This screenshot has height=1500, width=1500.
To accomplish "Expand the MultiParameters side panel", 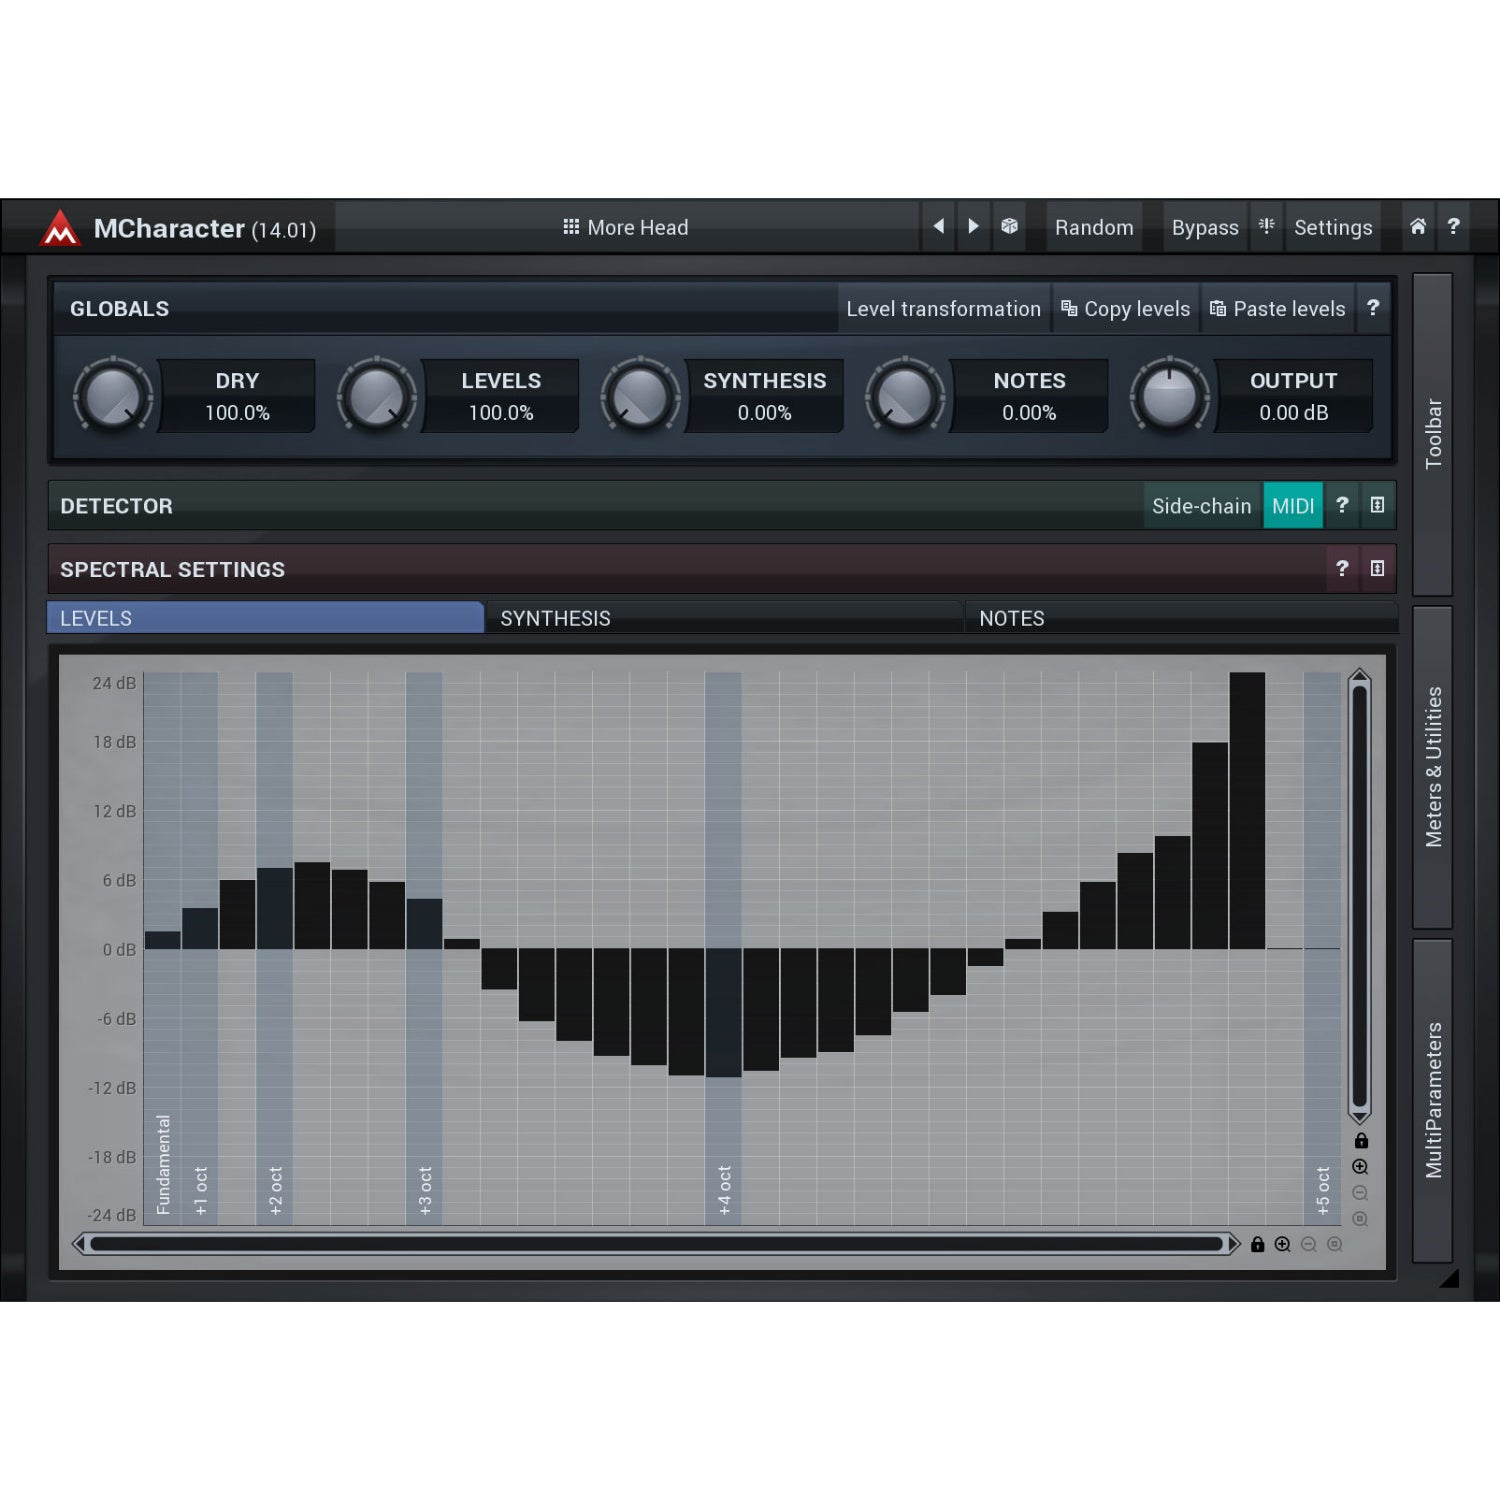I will pos(1433,1100).
